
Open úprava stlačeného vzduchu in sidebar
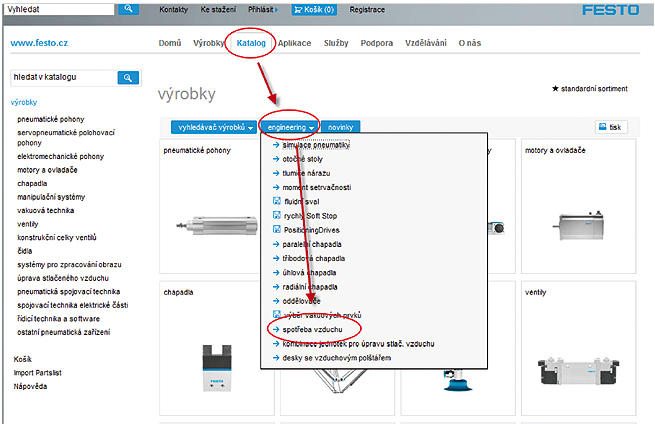click(x=63, y=278)
